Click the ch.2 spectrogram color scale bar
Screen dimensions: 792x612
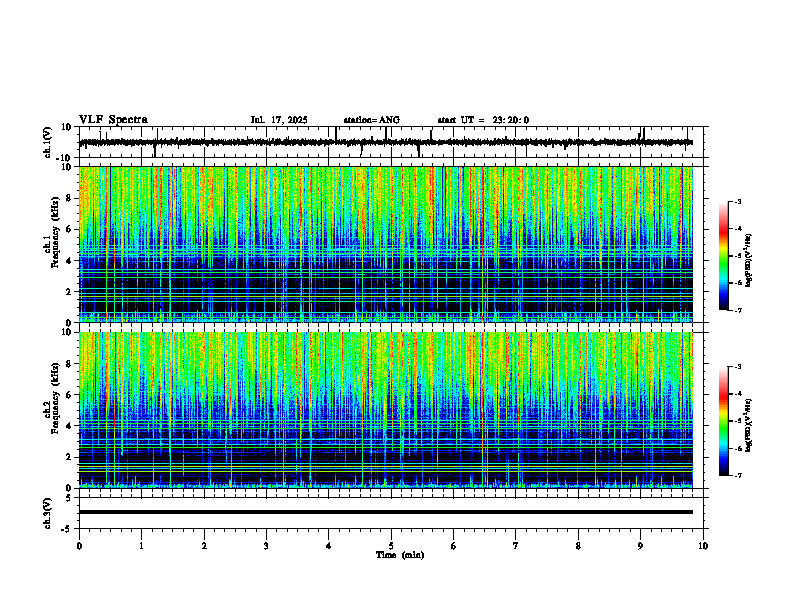724,421
